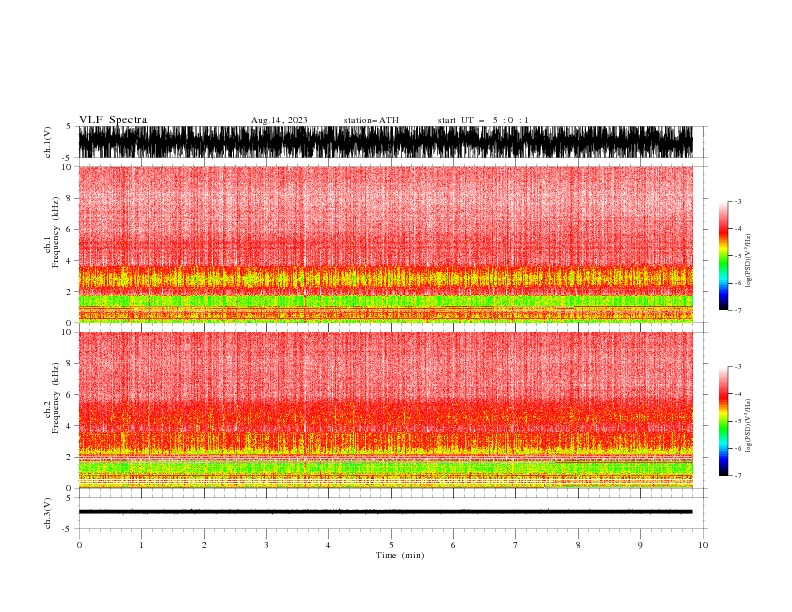792x612 pixels.
Task: Click the "6" kHz tick of ch.2 spectrogram
Action: pos(69,395)
